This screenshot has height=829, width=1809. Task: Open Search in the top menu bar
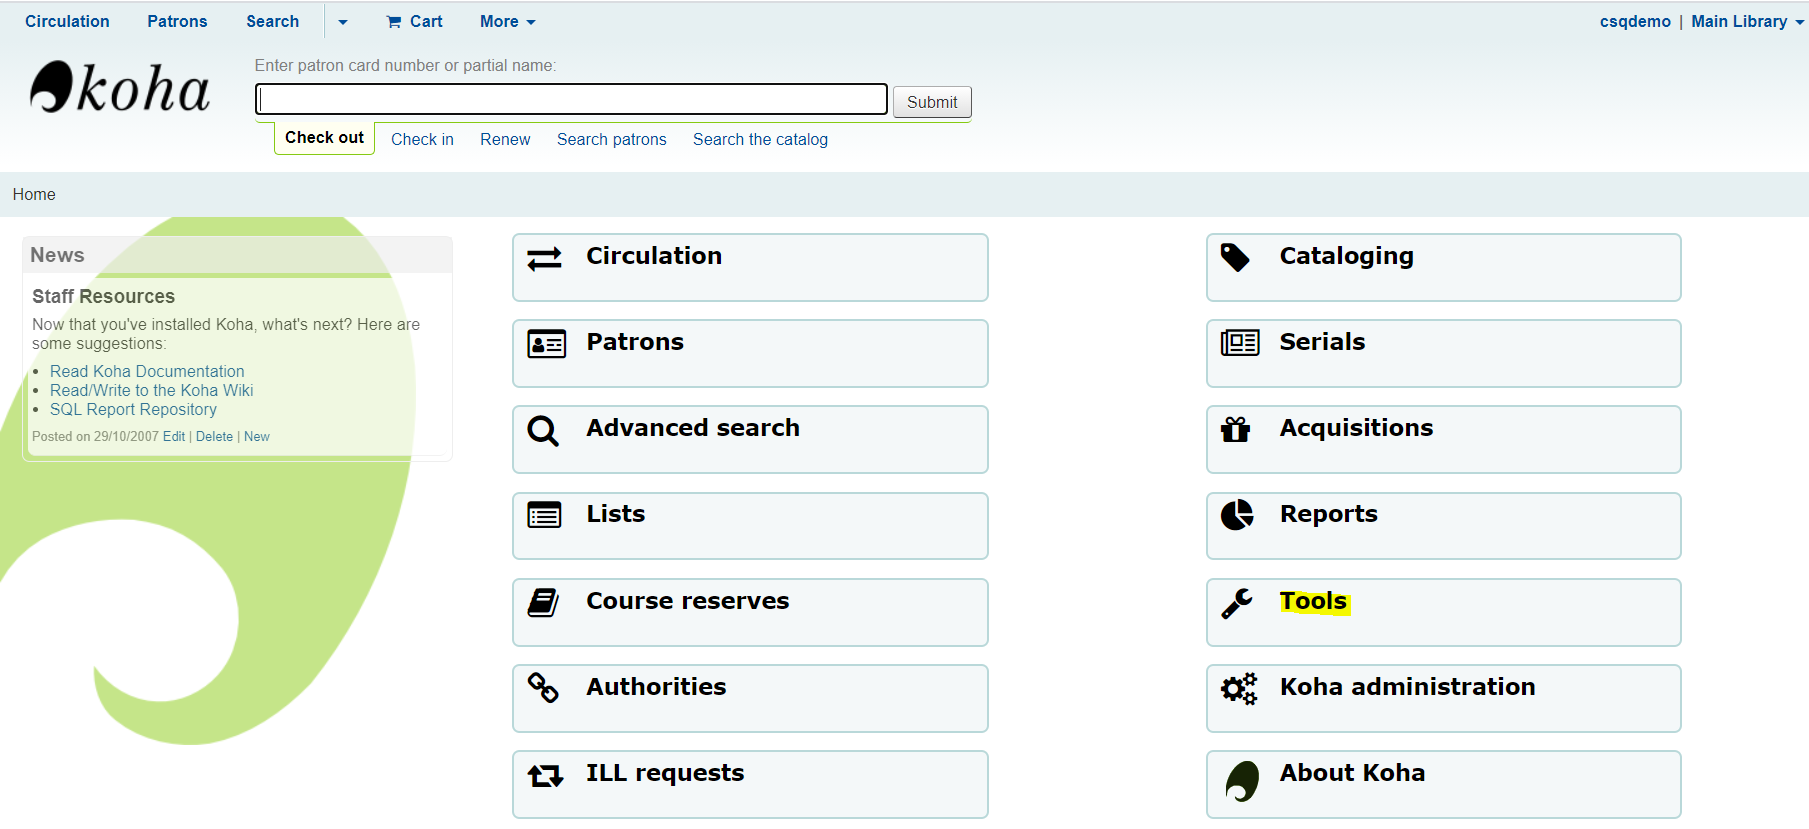point(272,22)
